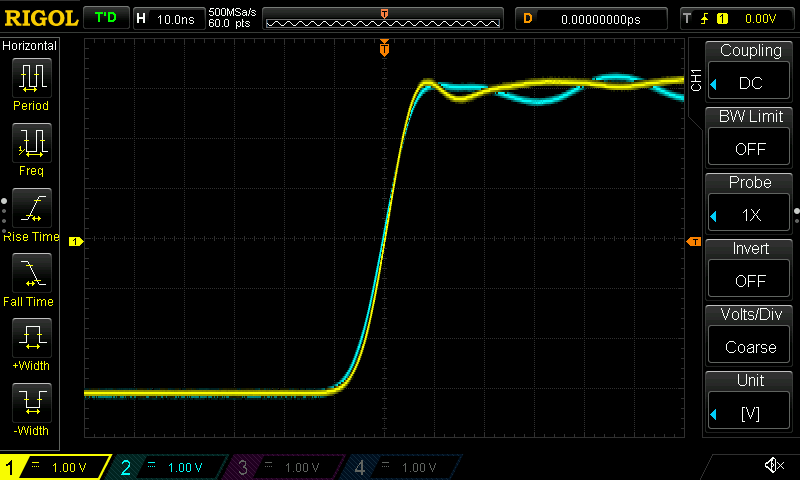Select the Rise Time measurement icon
This screenshot has width=800, height=480.
32,208
